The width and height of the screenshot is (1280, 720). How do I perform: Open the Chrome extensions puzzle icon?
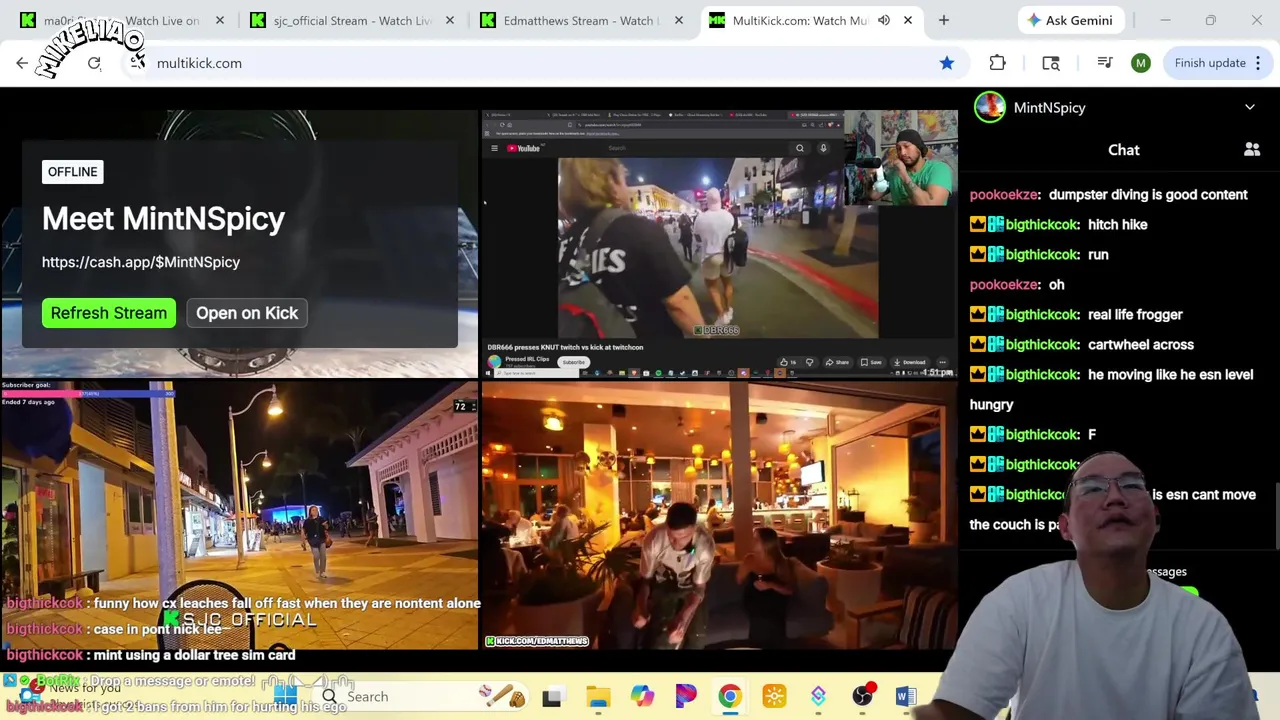point(997,63)
